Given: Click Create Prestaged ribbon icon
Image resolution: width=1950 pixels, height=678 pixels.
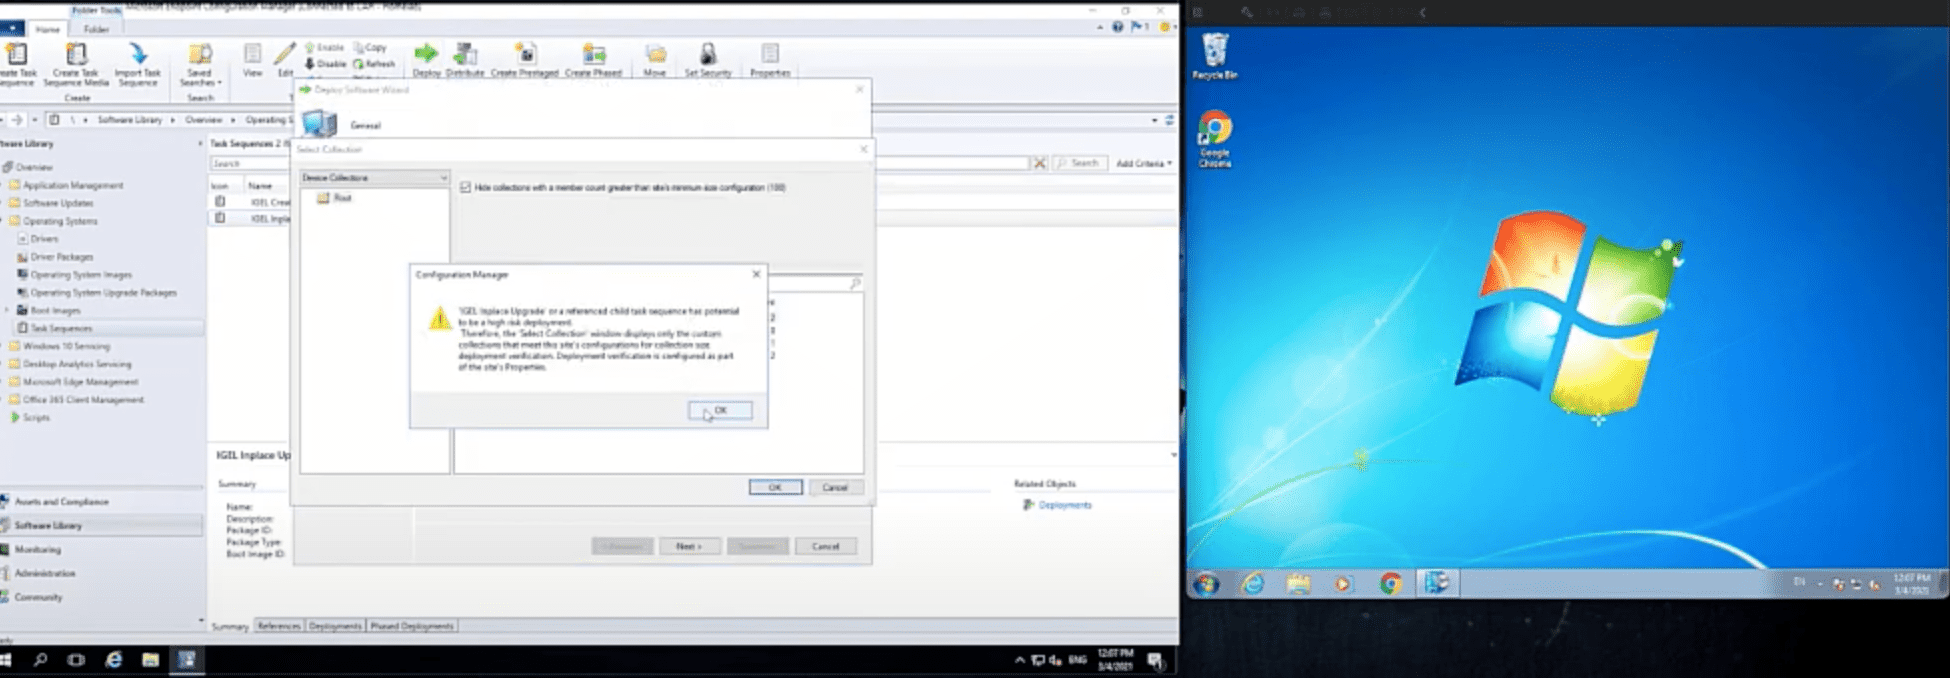Looking at the screenshot, I should click(525, 60).
